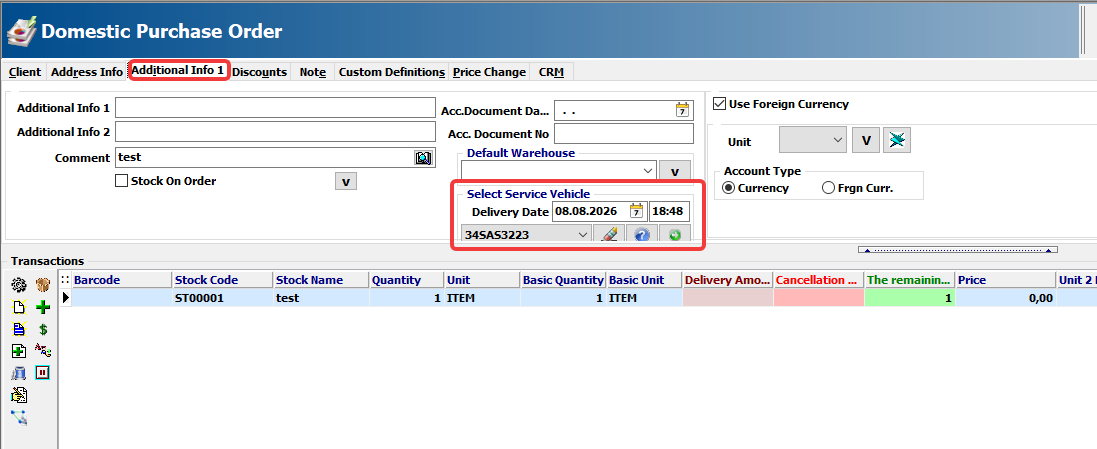
Task: Click the Basic Unit column header
Action: click(644, 280)
